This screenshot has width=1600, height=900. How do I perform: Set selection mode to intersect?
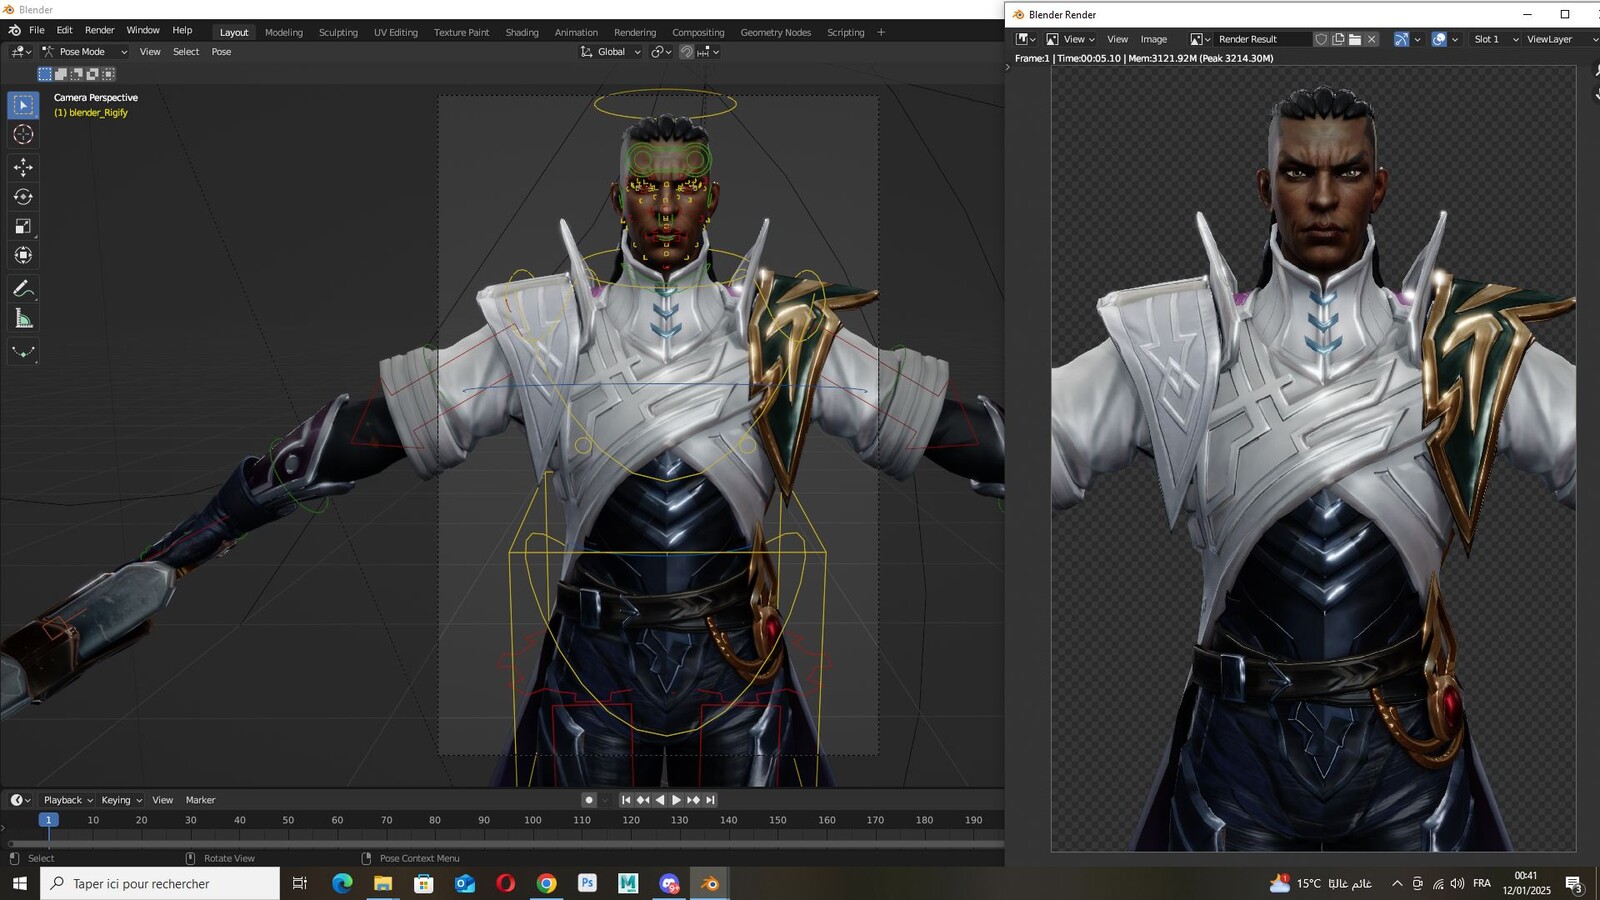[109, 74]
